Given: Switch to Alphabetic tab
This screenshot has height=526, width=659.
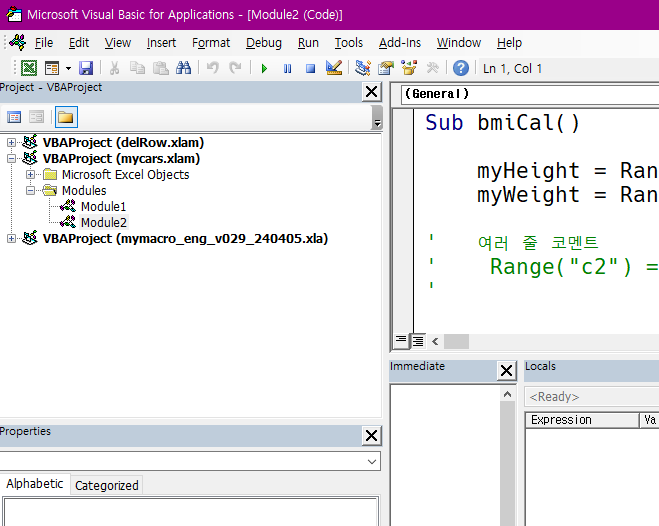Looking at the screenshot, I should [35, 484].
